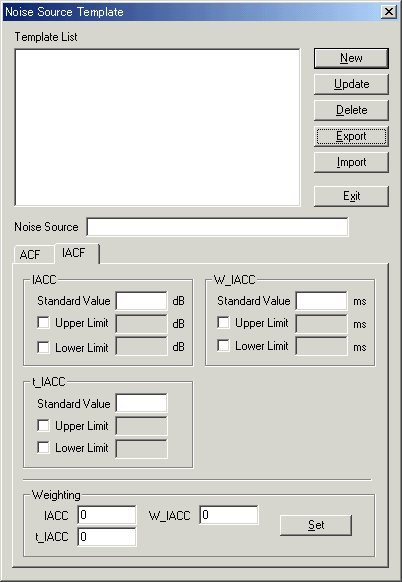Exit the Noise Source Template dialog
Image resolution: width=402 pixels, height=582 pixels.
coord(351,196)
